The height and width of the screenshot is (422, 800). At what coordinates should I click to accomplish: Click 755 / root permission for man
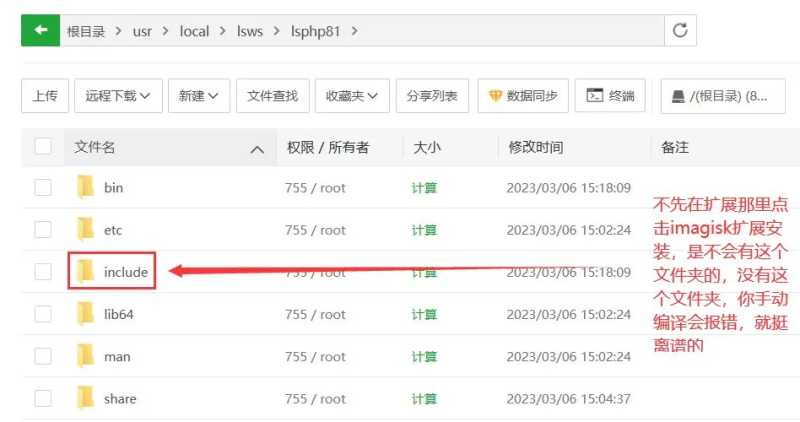point(315,357)
